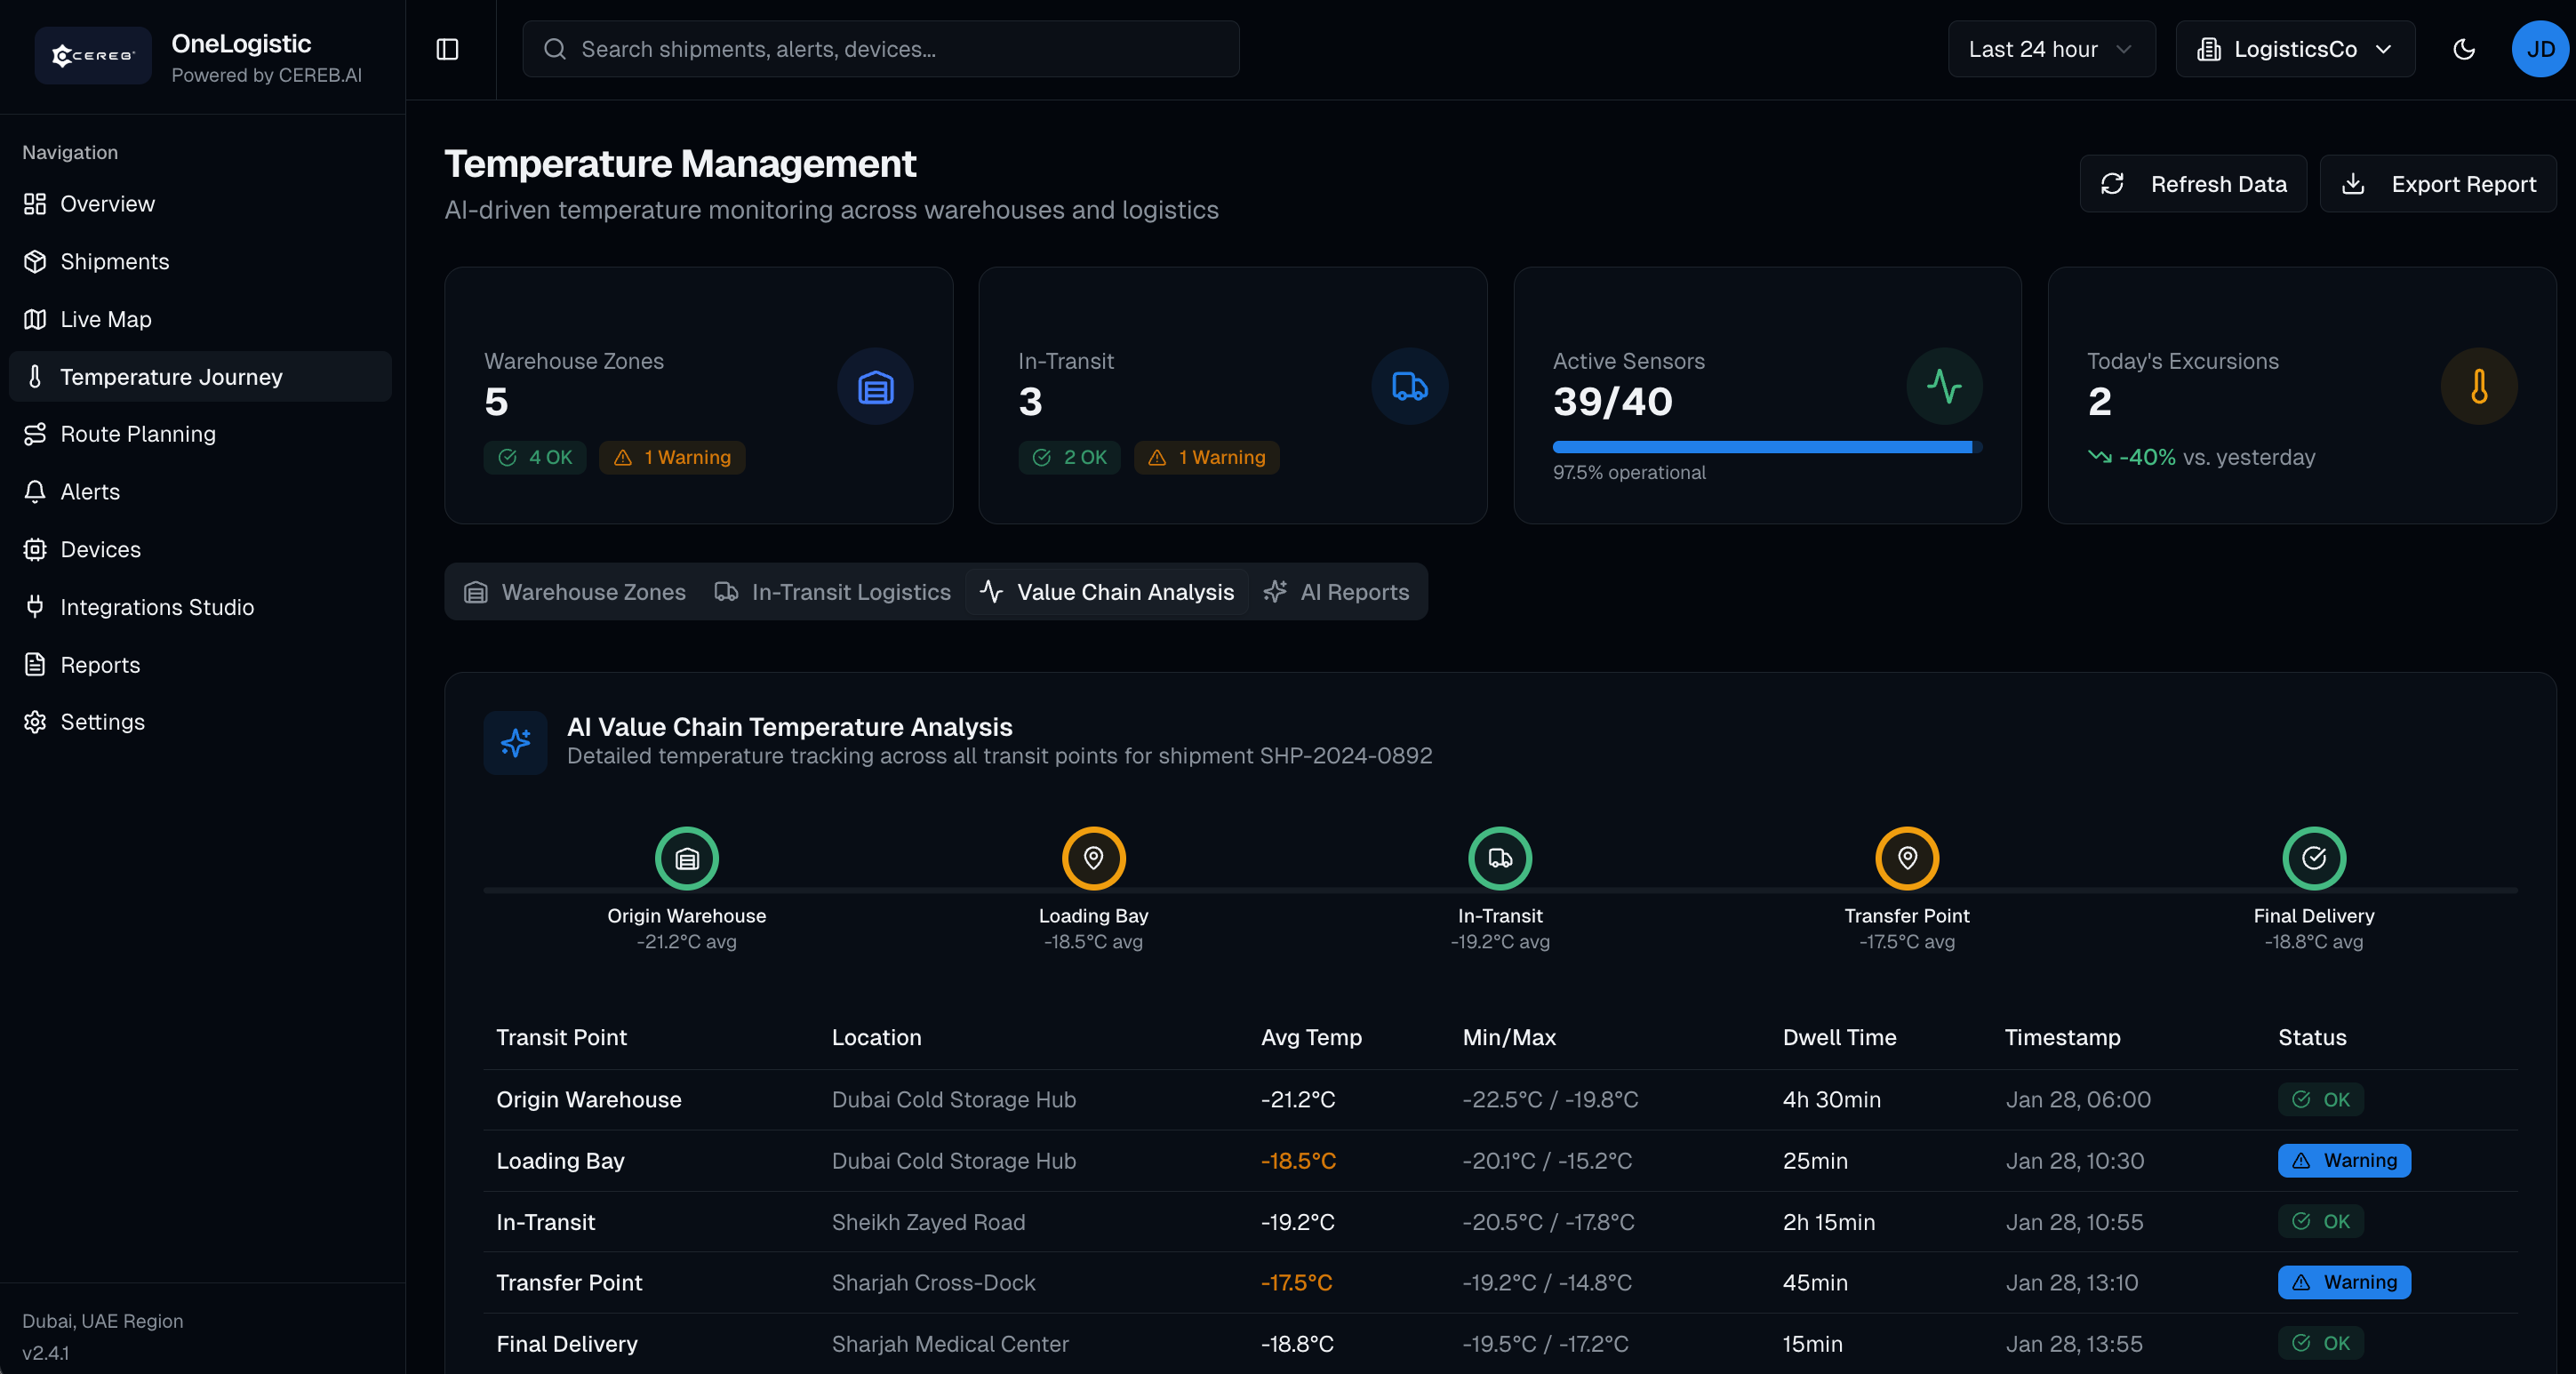Open Live Map in the navigation sidebar
This screenshot has height=1374, width=2576.
pyautogui.click(x=105, y=319)
